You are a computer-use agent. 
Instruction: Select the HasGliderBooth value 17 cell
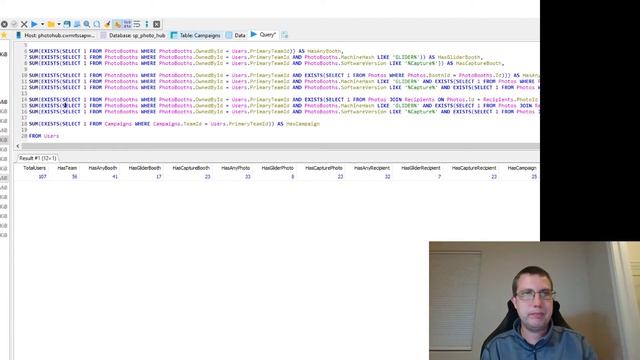(x=143, y=177)
